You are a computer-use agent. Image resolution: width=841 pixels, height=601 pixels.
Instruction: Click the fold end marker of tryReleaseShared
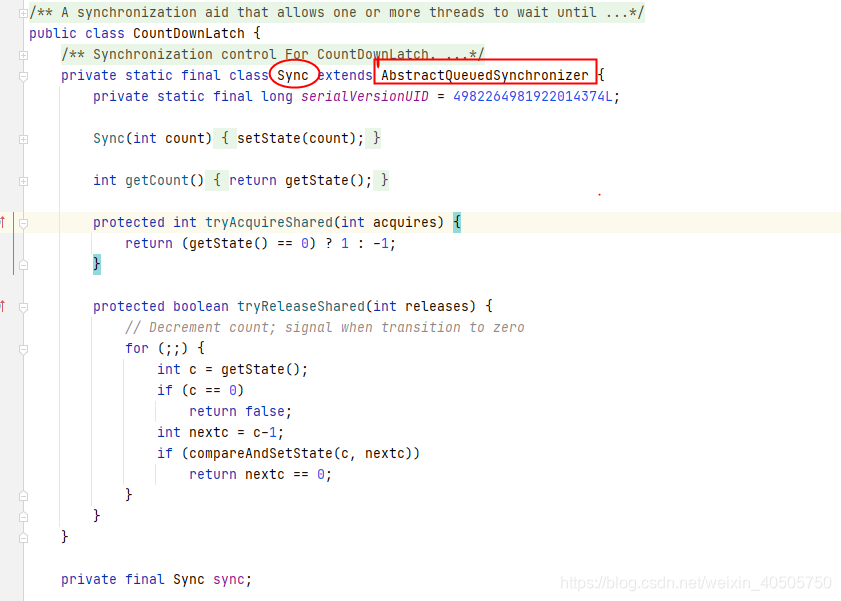(x=23, y=517)
